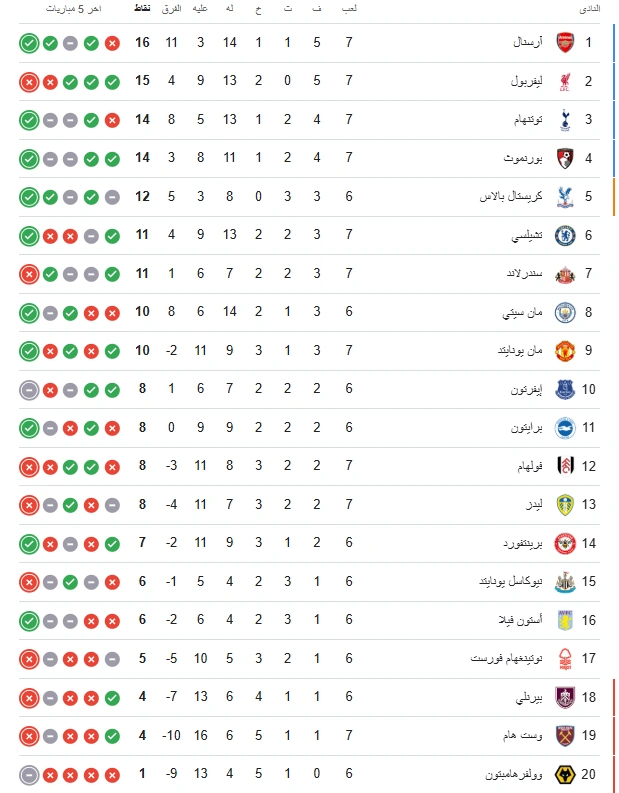Select the grey draw icon in Wolverhampton's form
Screen dimensions: 619x793
click(28, 774)
